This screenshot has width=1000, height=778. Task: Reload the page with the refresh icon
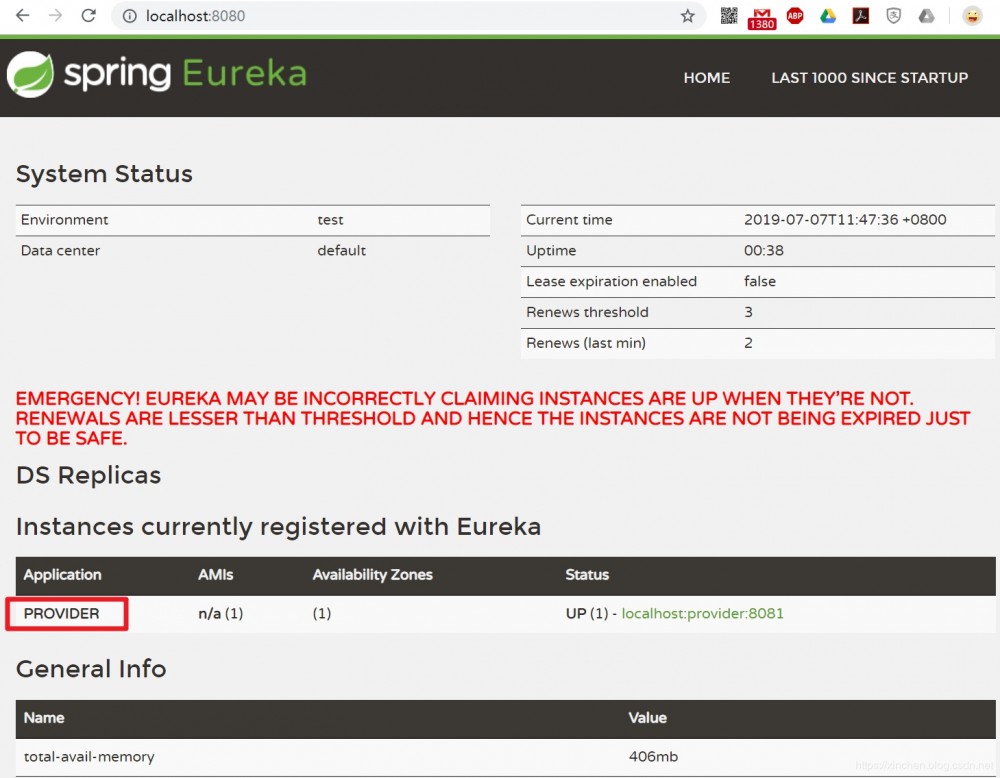[89, 15]
